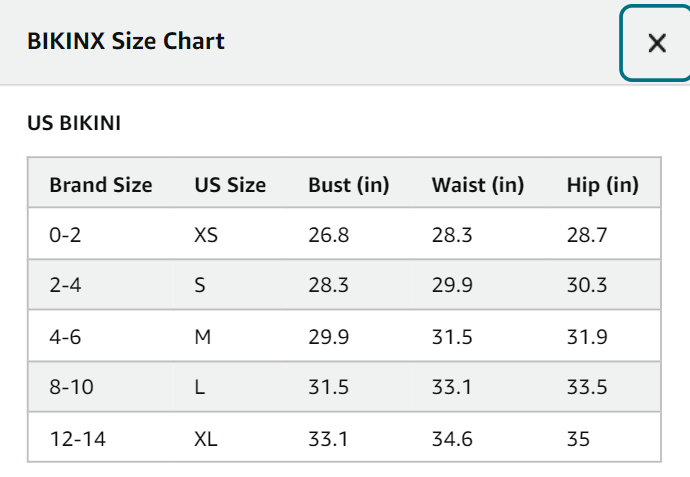Click the Brand Size column header
Viewport: 690px width, 477px height.
coord(101,185)
